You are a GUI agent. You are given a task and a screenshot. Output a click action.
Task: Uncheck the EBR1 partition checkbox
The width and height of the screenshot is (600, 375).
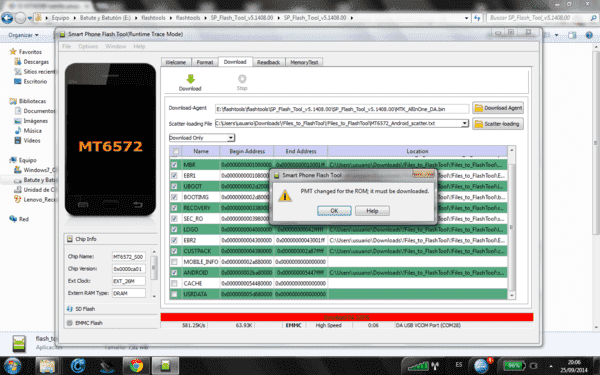click(x=174, y=175)
